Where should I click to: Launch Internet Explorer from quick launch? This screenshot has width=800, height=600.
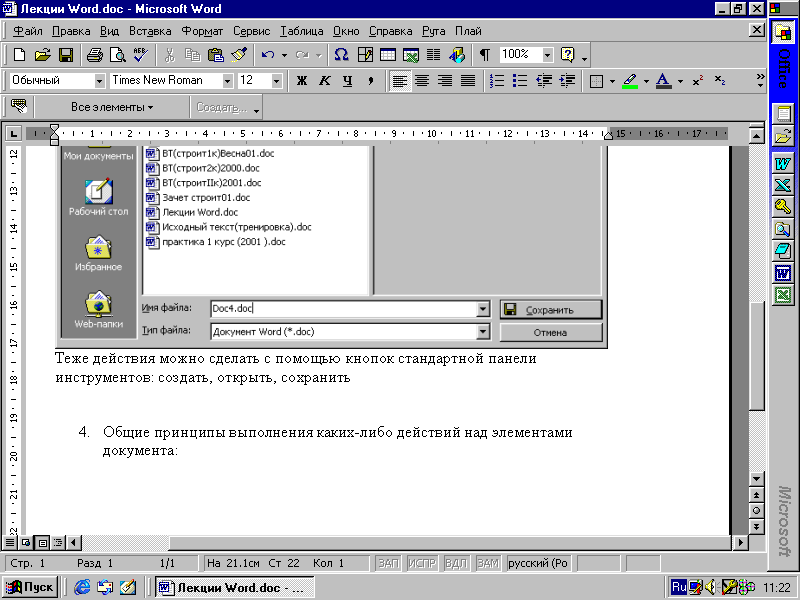82,587
